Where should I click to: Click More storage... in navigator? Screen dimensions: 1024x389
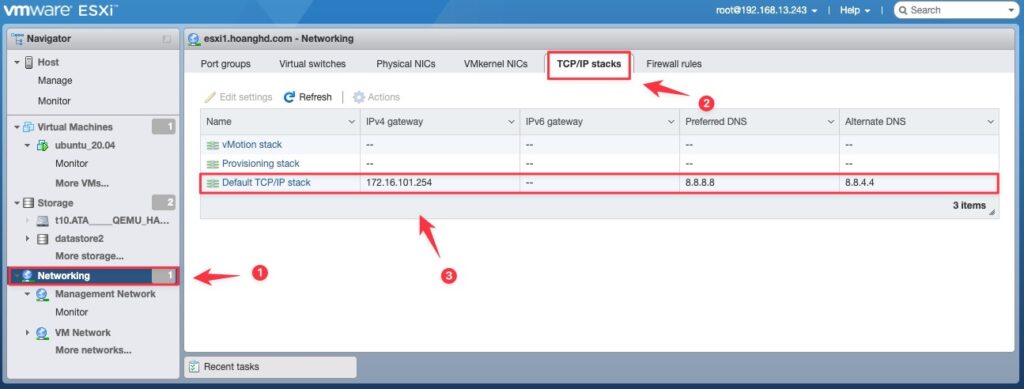[x=89, y=257]
